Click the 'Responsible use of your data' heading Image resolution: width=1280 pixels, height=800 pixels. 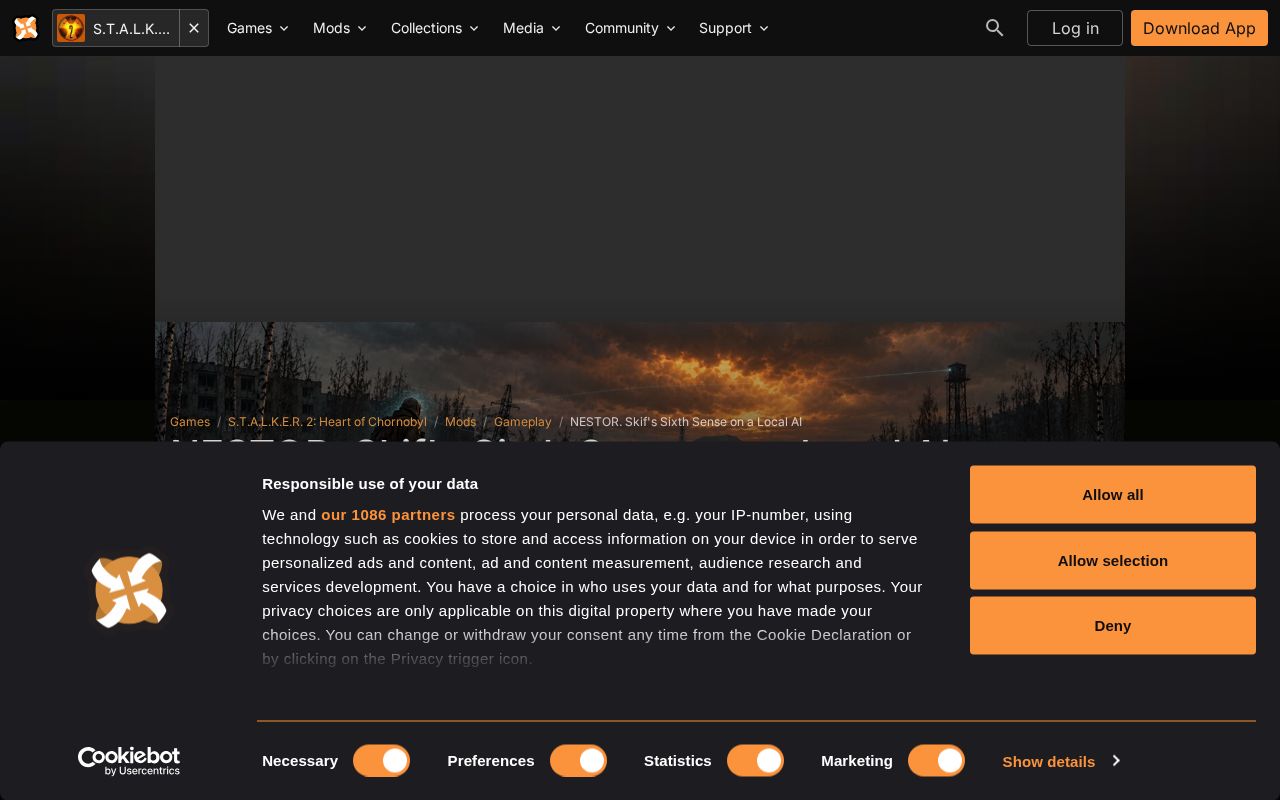pyautogui.click(x=370, y=484)
